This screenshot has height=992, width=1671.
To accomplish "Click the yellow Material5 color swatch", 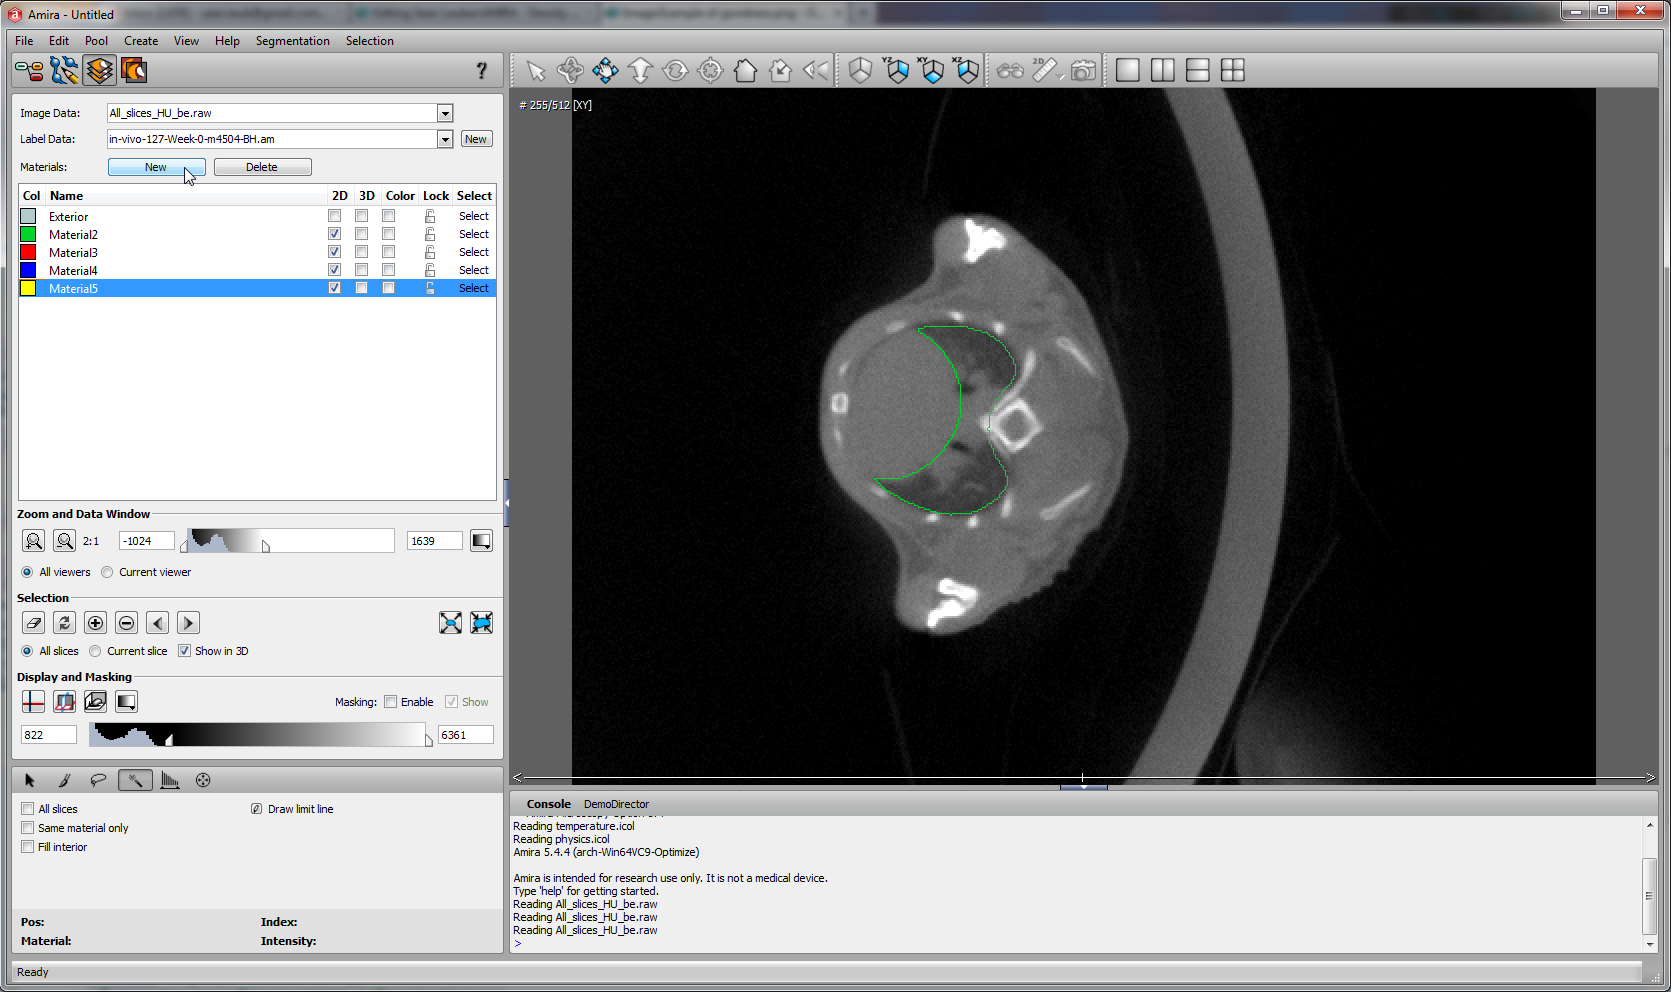I will [x=29, y=288].
